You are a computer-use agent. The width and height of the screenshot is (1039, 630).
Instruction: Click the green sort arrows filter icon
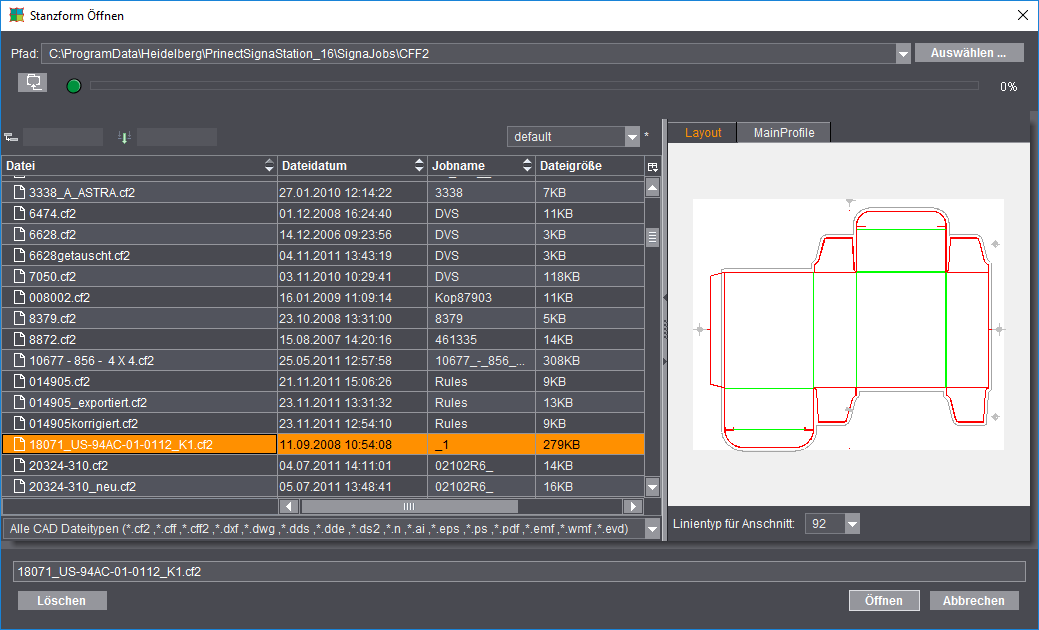pyautogui.click(x=124, y=137)
